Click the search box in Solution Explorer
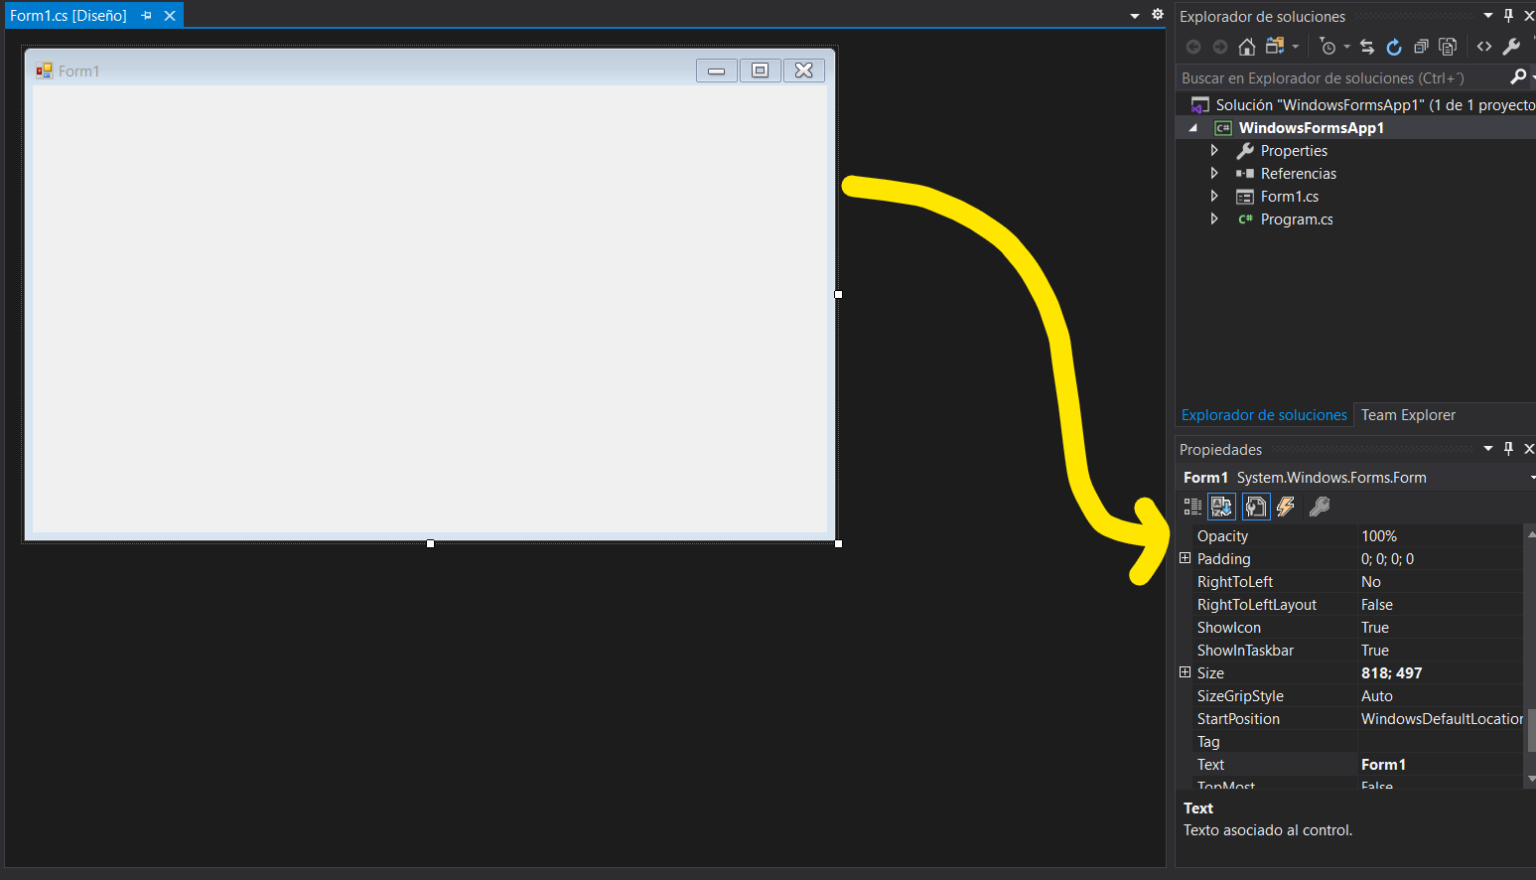The height and width of the screenshot is (880, 1536). (1330, 77)
